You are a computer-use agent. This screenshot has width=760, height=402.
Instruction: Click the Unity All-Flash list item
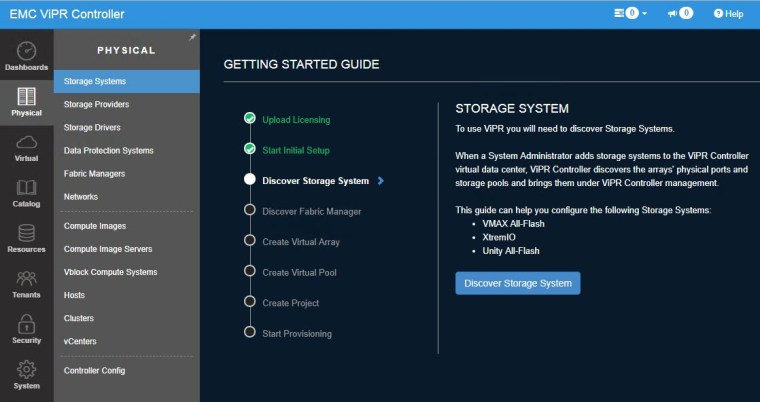tap(511, 251)
